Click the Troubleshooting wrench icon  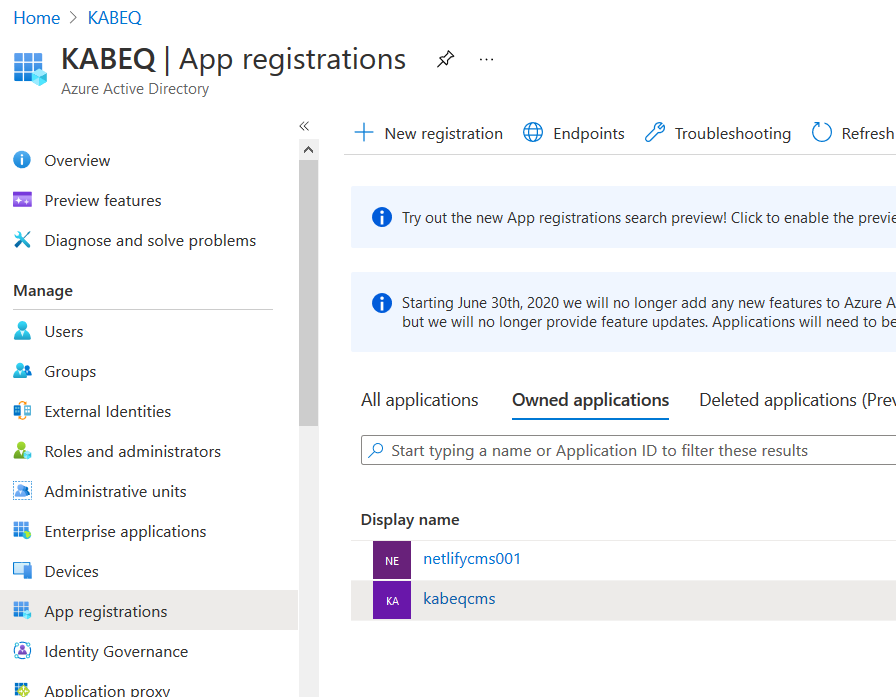pyautogui.click(x=655, y=133)
